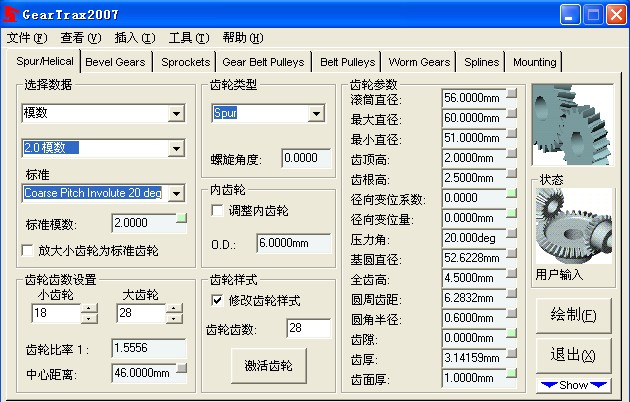Switch to the Worm Gears tab
This screenshot has height=402, width=630.
[x=419, y=62]
